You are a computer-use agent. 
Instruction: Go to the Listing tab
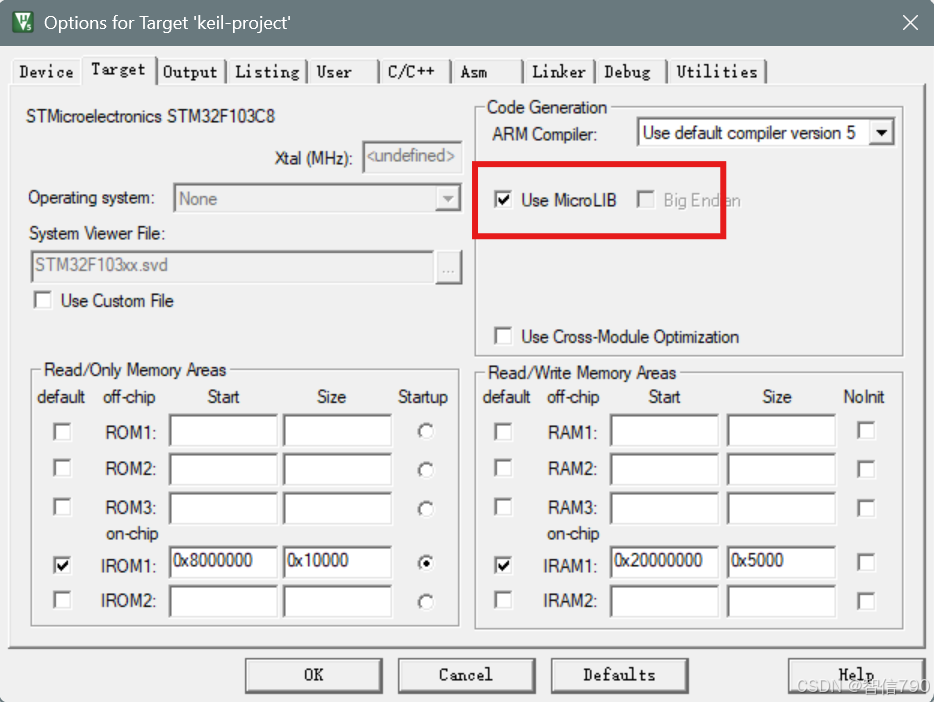point(267,72)
